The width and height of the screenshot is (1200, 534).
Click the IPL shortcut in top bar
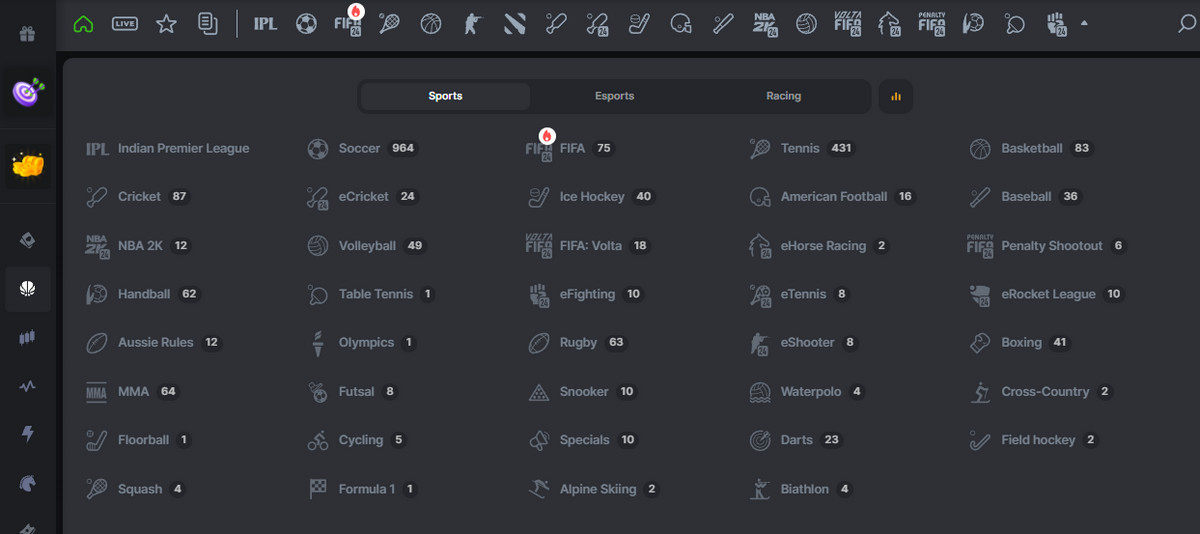pyautogui.click(x=265, y=24)
